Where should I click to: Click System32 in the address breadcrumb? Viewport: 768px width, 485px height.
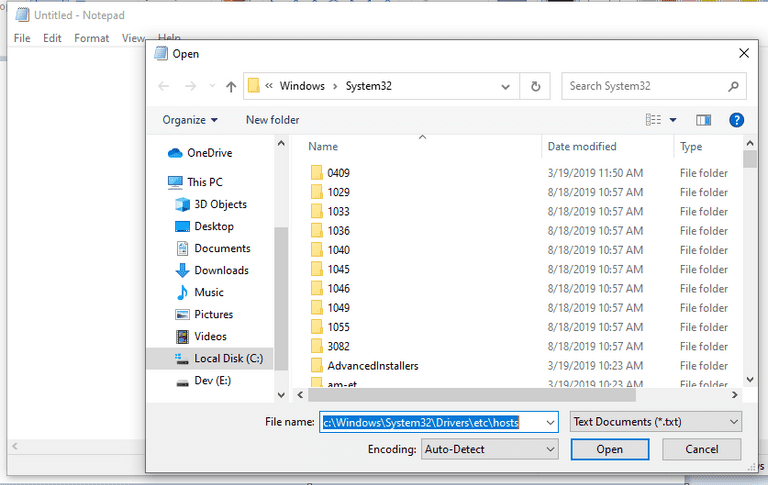(368, 86)
